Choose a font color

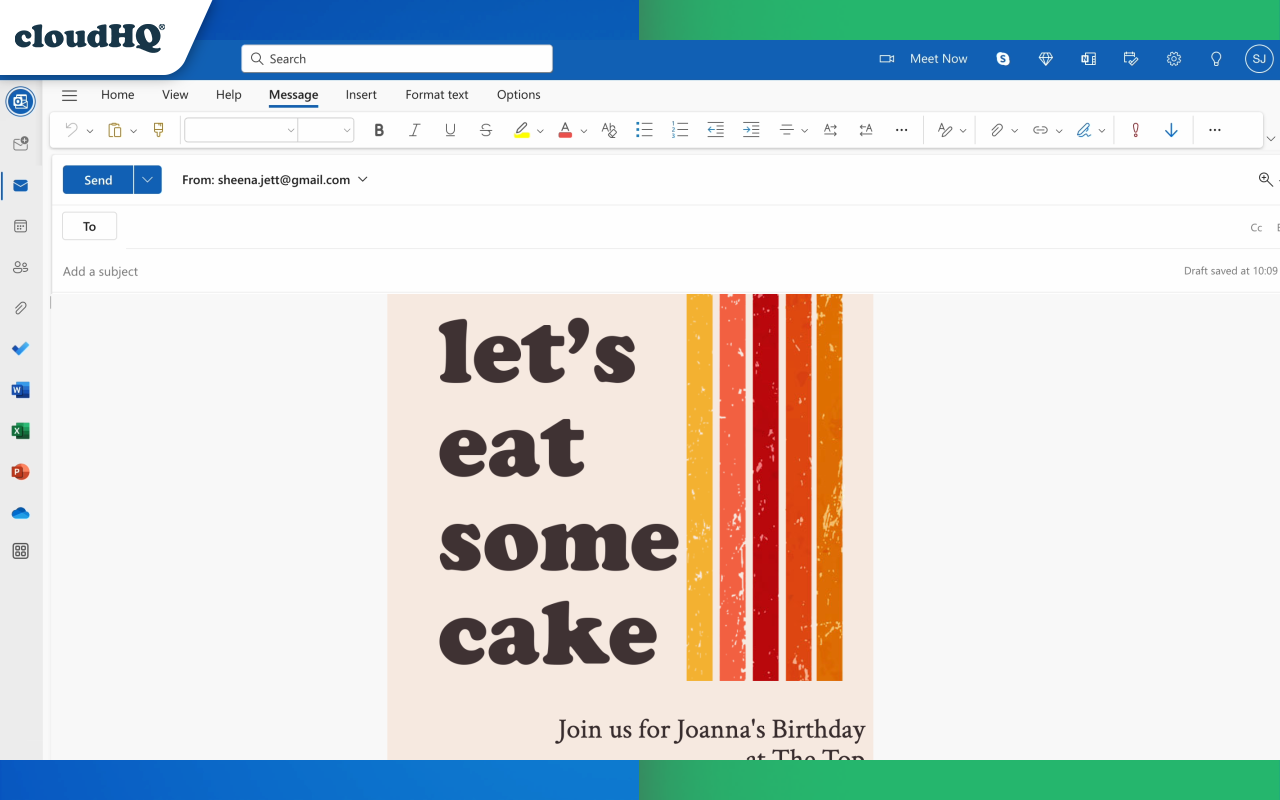(564, 129)
